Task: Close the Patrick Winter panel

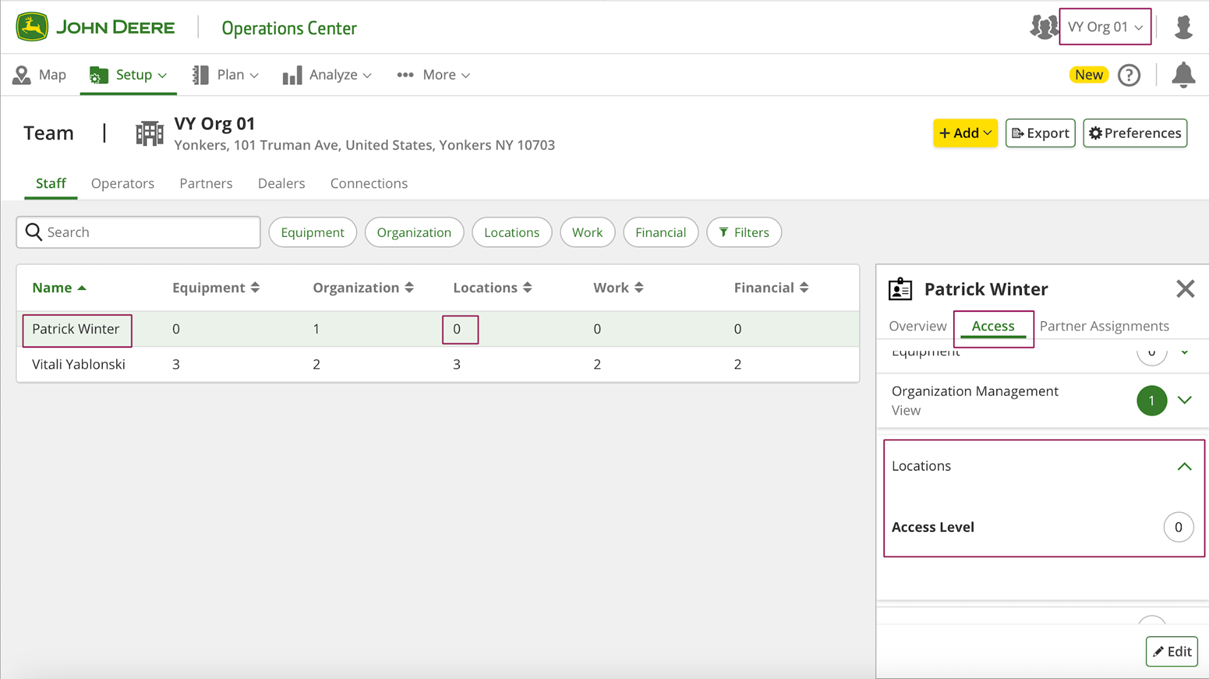Action: point(1185,289)
